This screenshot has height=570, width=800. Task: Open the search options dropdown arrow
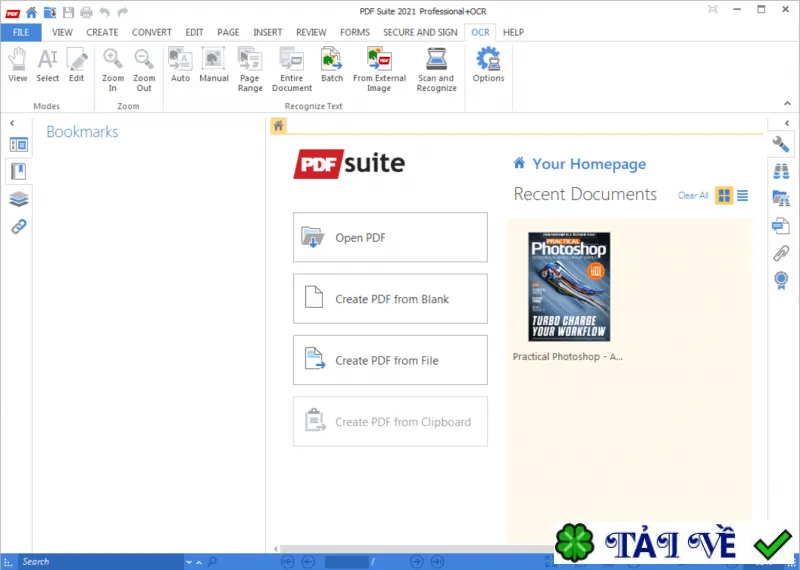click(x=189, y=562)
